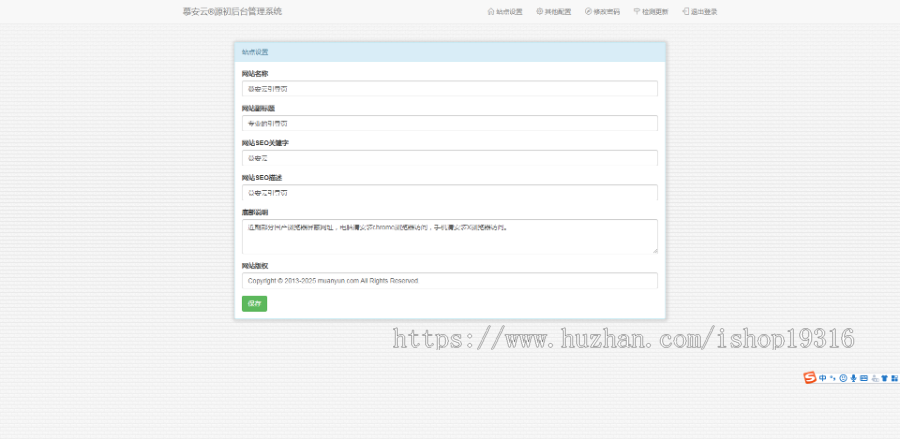This screenshot has height=439, width=900.
Task: Toggle the punctuation mode icon on IME bar
Action: pyautogui.click(x=832, y=378)
